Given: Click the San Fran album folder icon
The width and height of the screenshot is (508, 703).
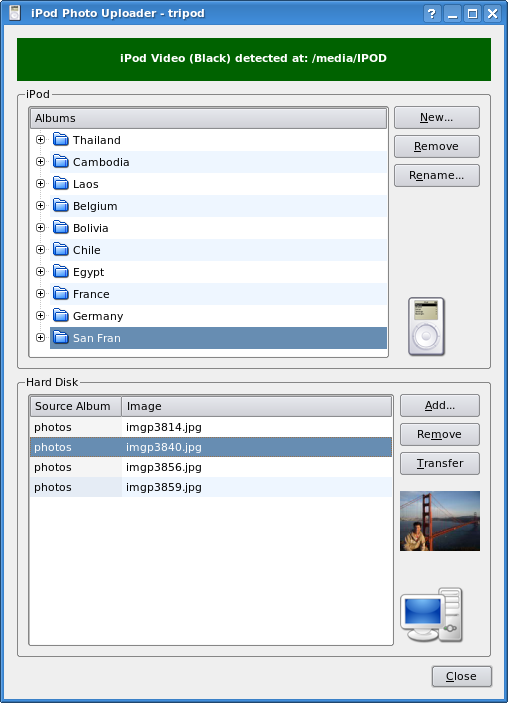Looking at the screenshot, I should point(61,338).
